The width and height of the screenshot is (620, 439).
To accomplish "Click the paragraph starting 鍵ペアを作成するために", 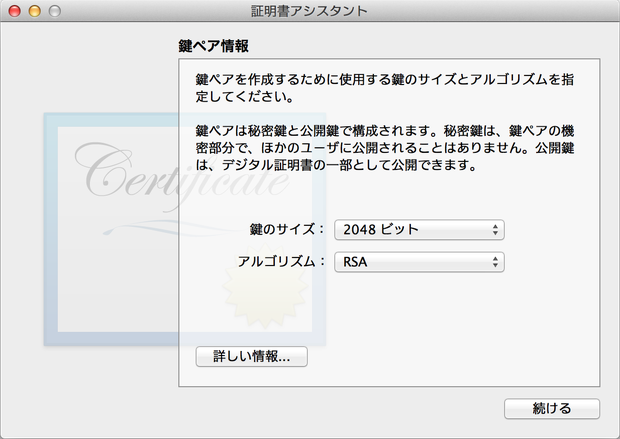I will [384, 88].
